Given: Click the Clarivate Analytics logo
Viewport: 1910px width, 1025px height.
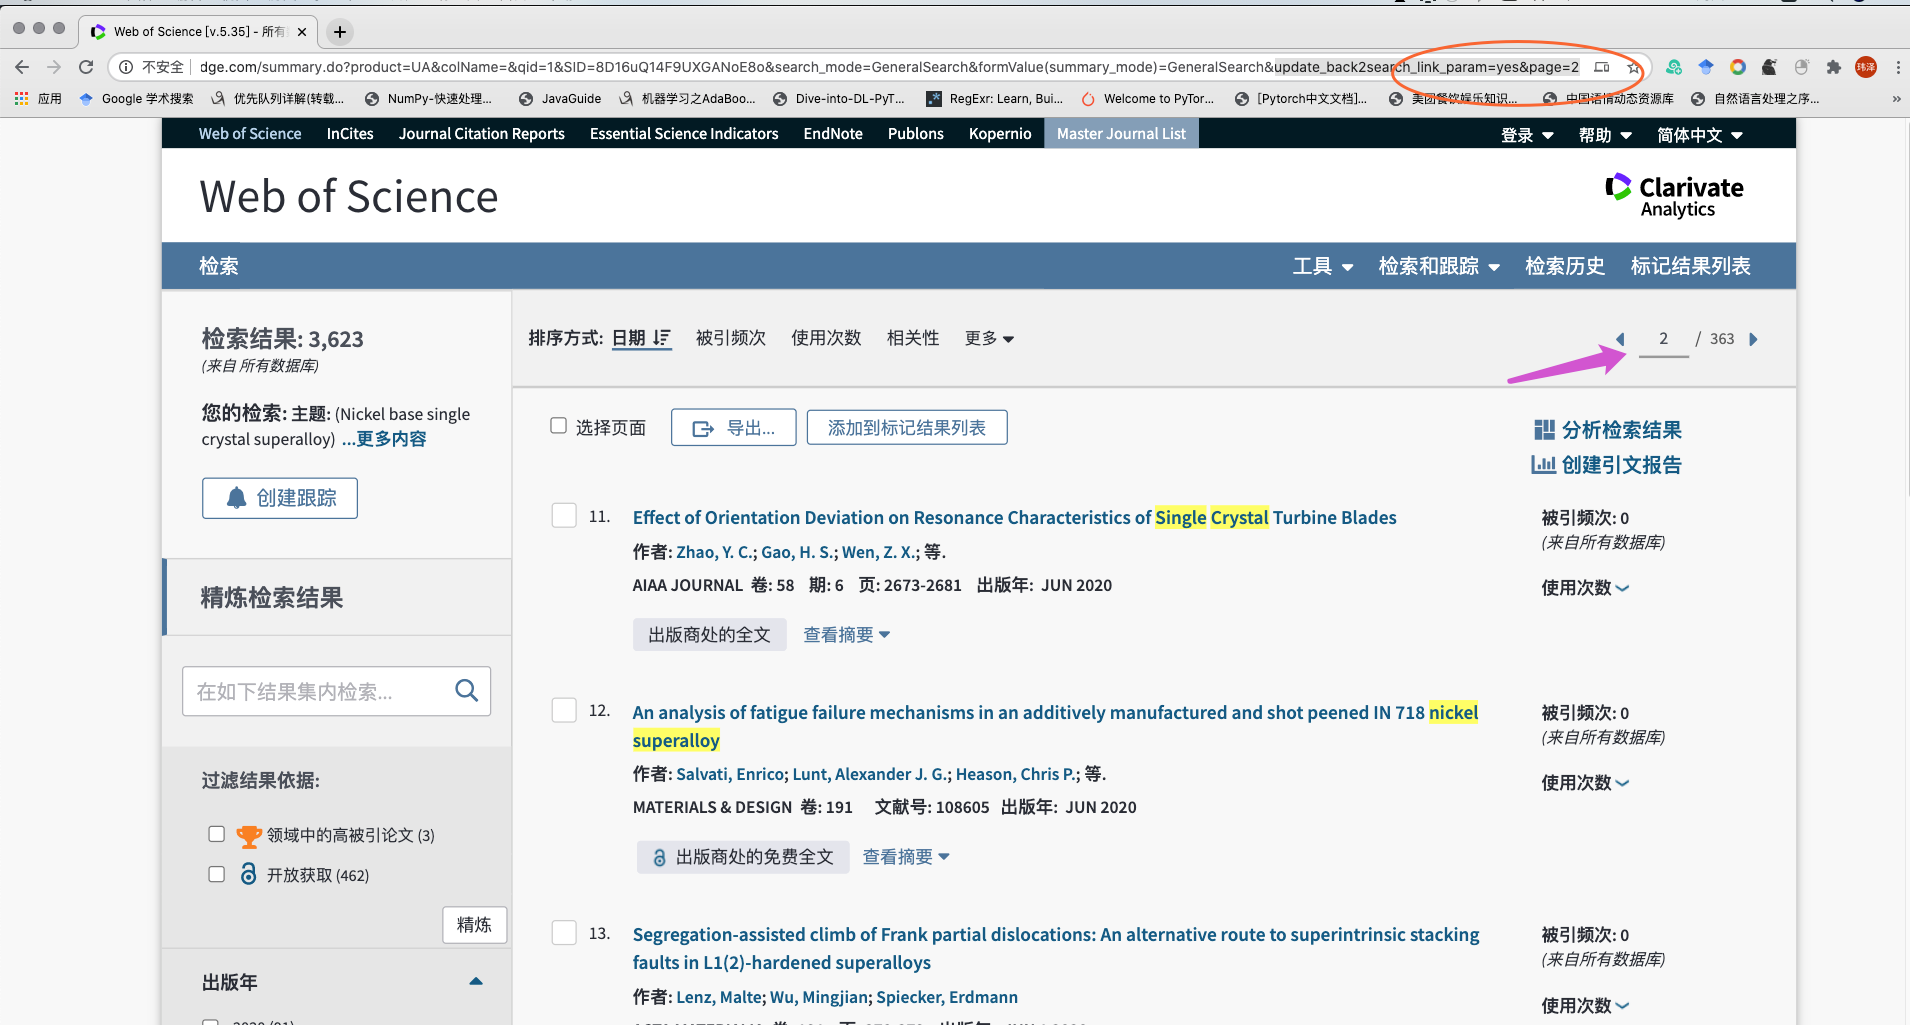Looking at the screenshot, I should click(x=1674, y=196).
